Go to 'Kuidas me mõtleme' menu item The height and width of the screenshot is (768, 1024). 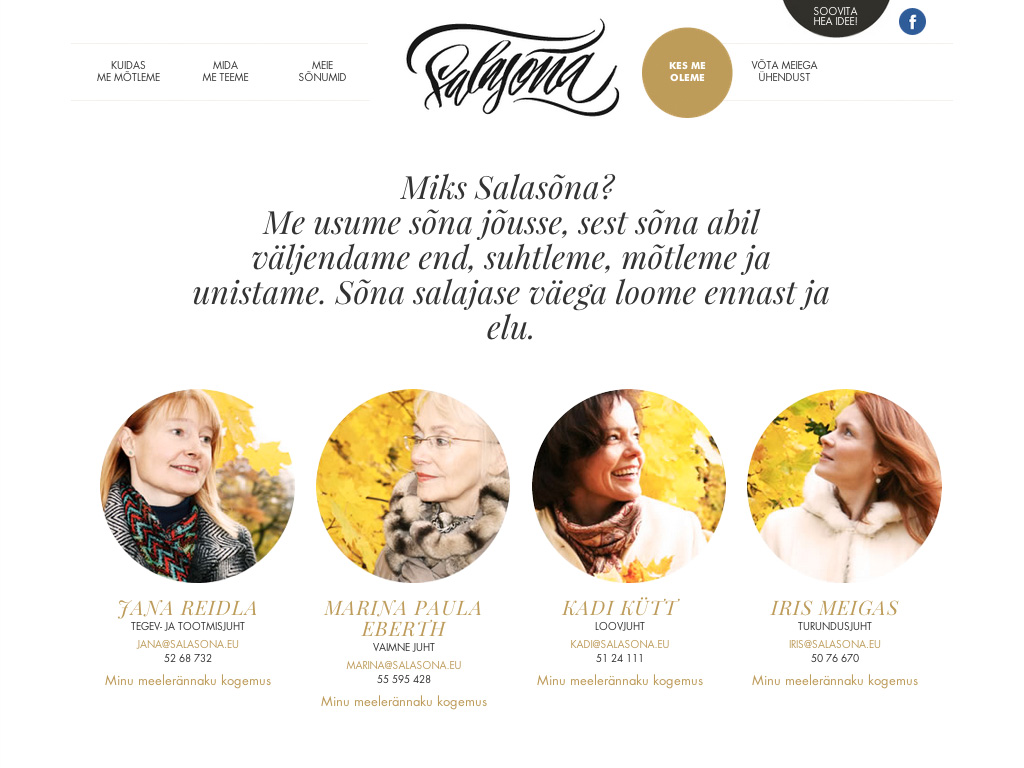(128, 71)
